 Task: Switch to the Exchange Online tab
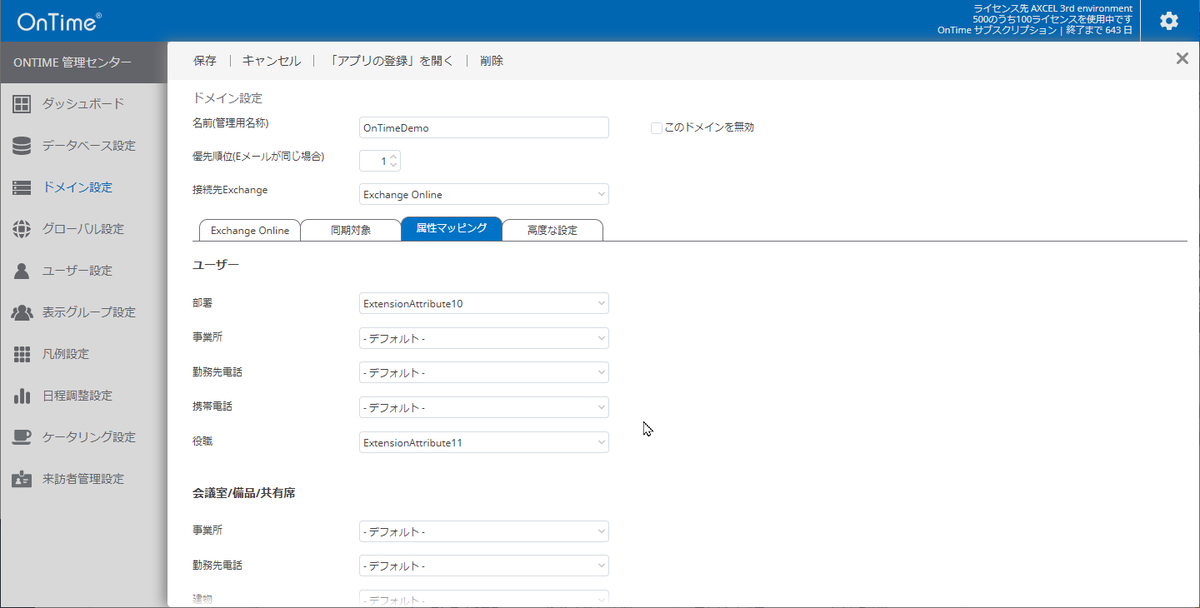(x=250, y=230)
